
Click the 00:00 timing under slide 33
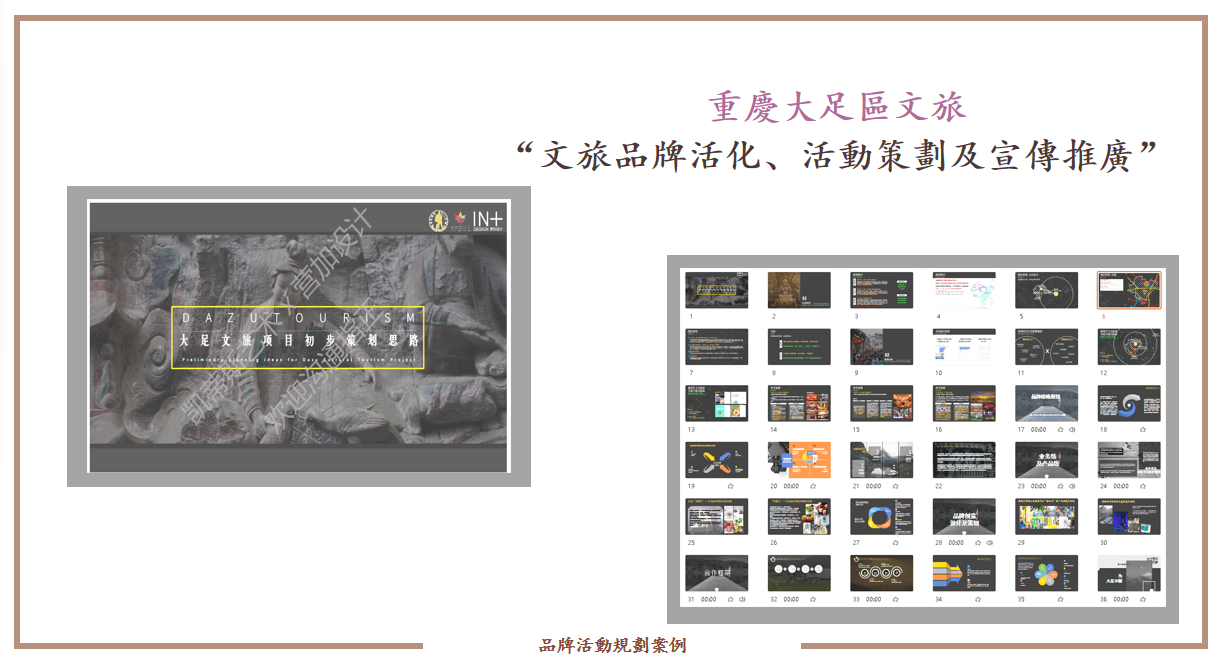click(874, 600)
